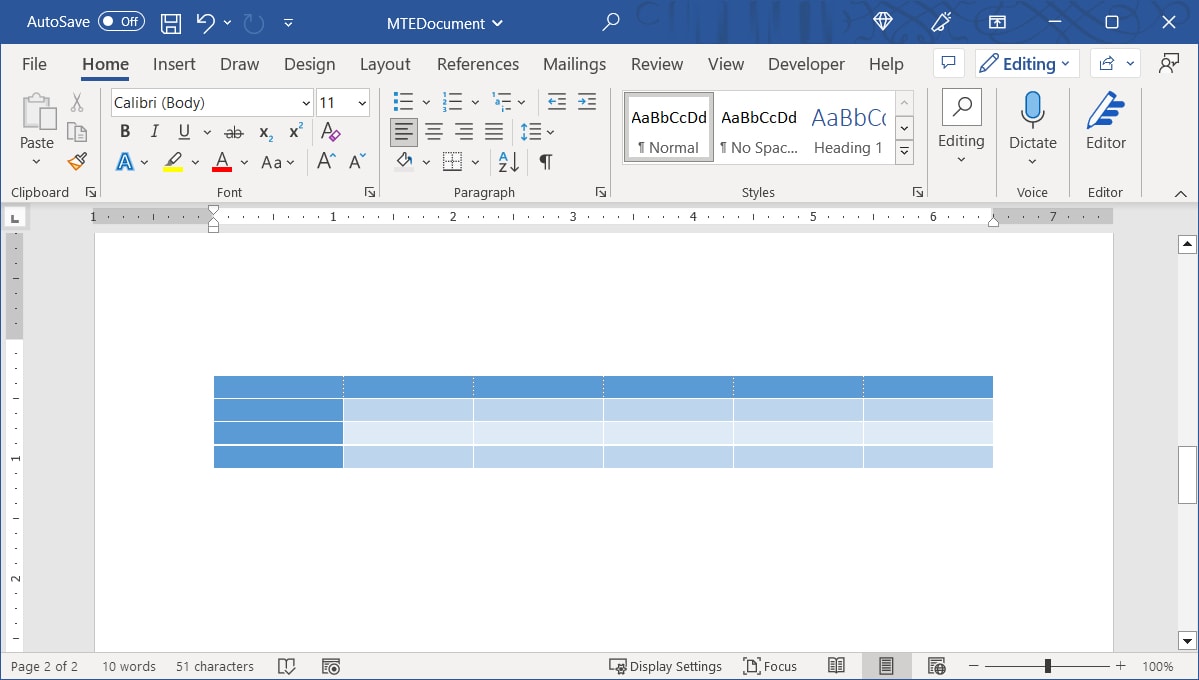
Task: Select the red Font Color swatch
Action: pyautogui.click(x=221, y=161)
